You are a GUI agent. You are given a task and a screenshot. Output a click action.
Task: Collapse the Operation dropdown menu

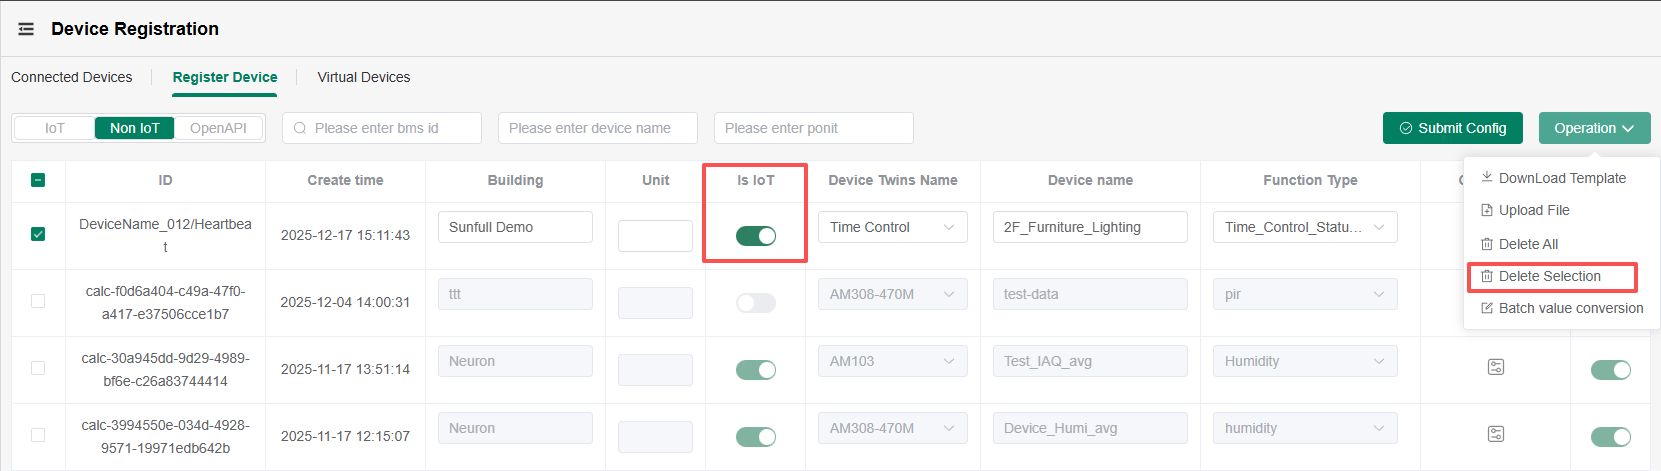(x=1594, y=128)
